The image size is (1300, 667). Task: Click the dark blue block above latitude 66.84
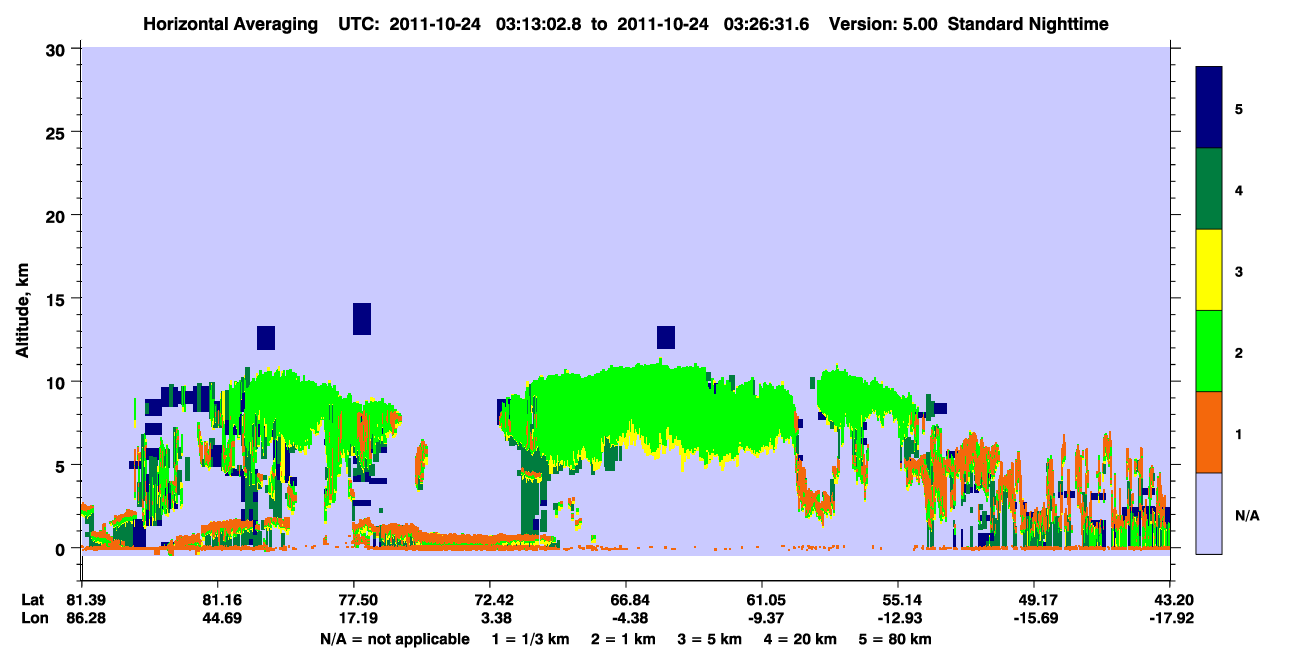tap(666, 337)
